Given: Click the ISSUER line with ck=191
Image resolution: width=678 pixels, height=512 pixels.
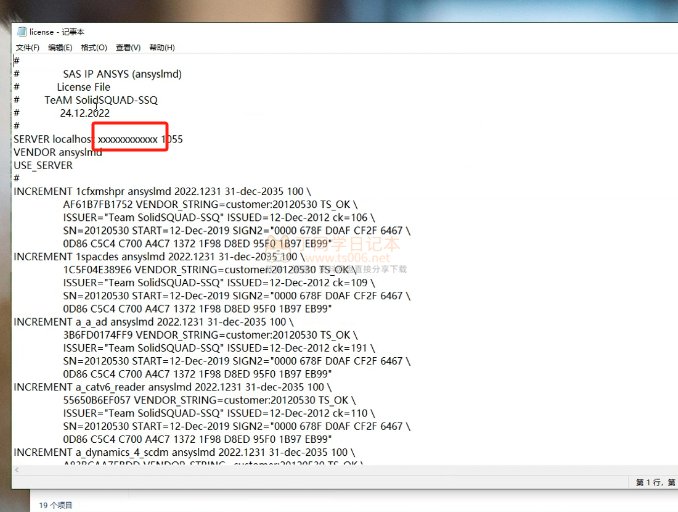Looking at the screenshot, I should click(219, 348).
